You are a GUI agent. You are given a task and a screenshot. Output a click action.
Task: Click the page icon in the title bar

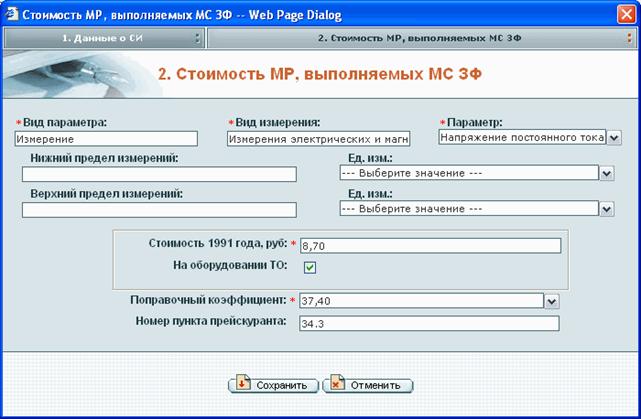11,14
